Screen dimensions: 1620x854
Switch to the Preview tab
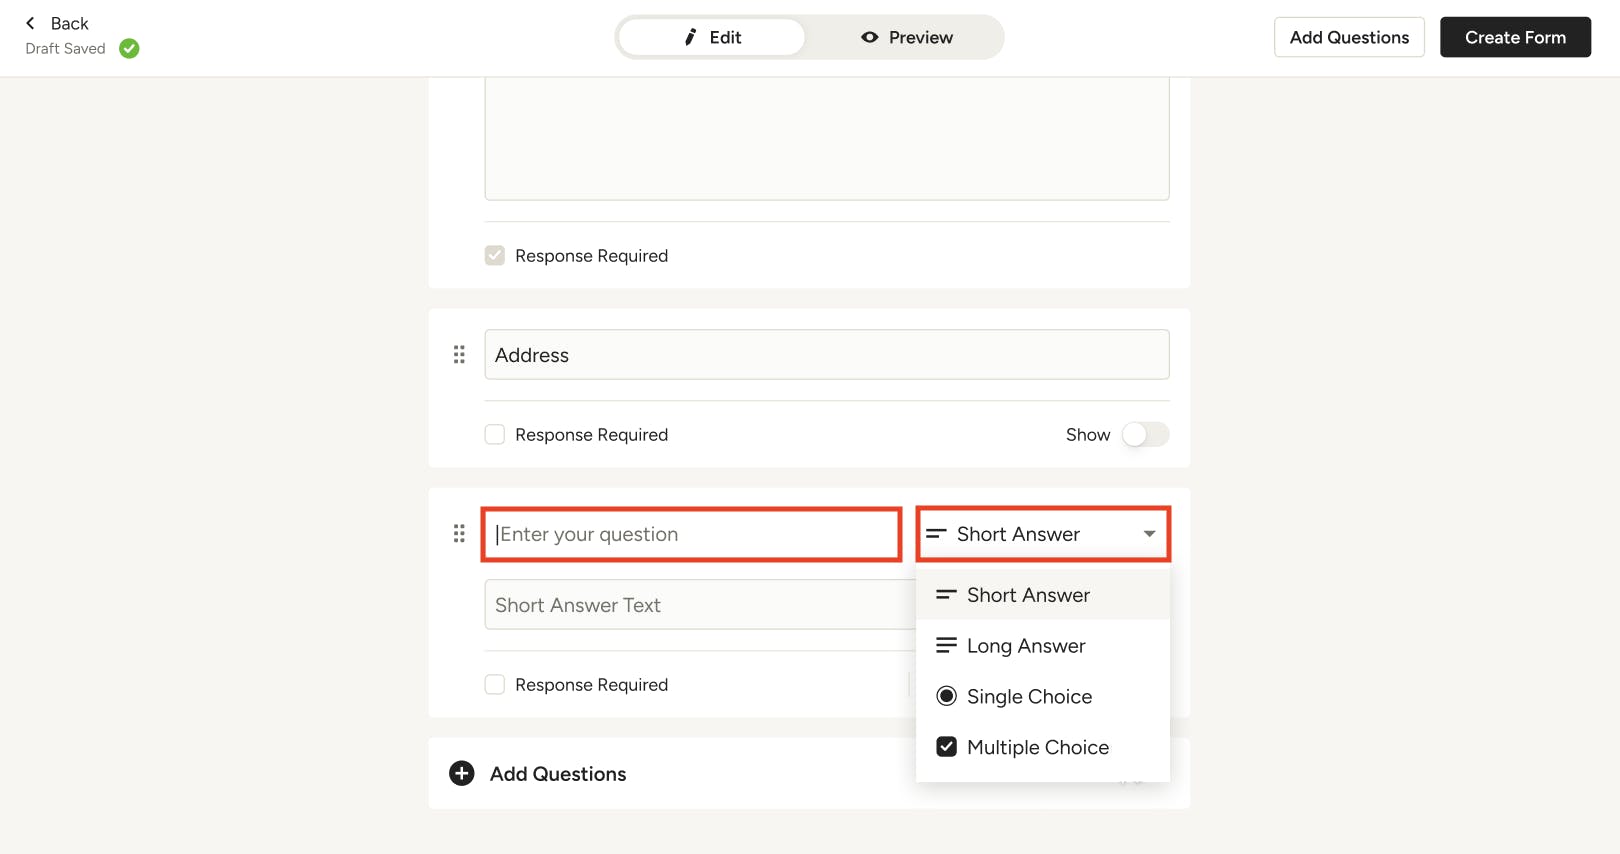906,38
